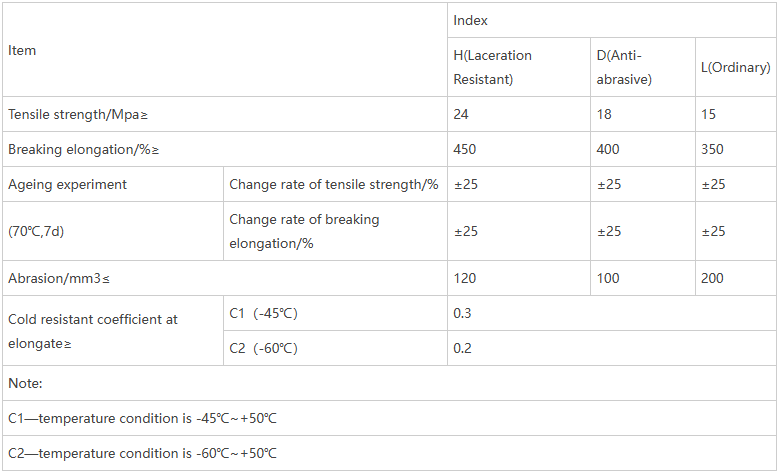This screenshot has height=473, width=779.
Task: Select breaking elongation value 450
Action: pos(465,149)
